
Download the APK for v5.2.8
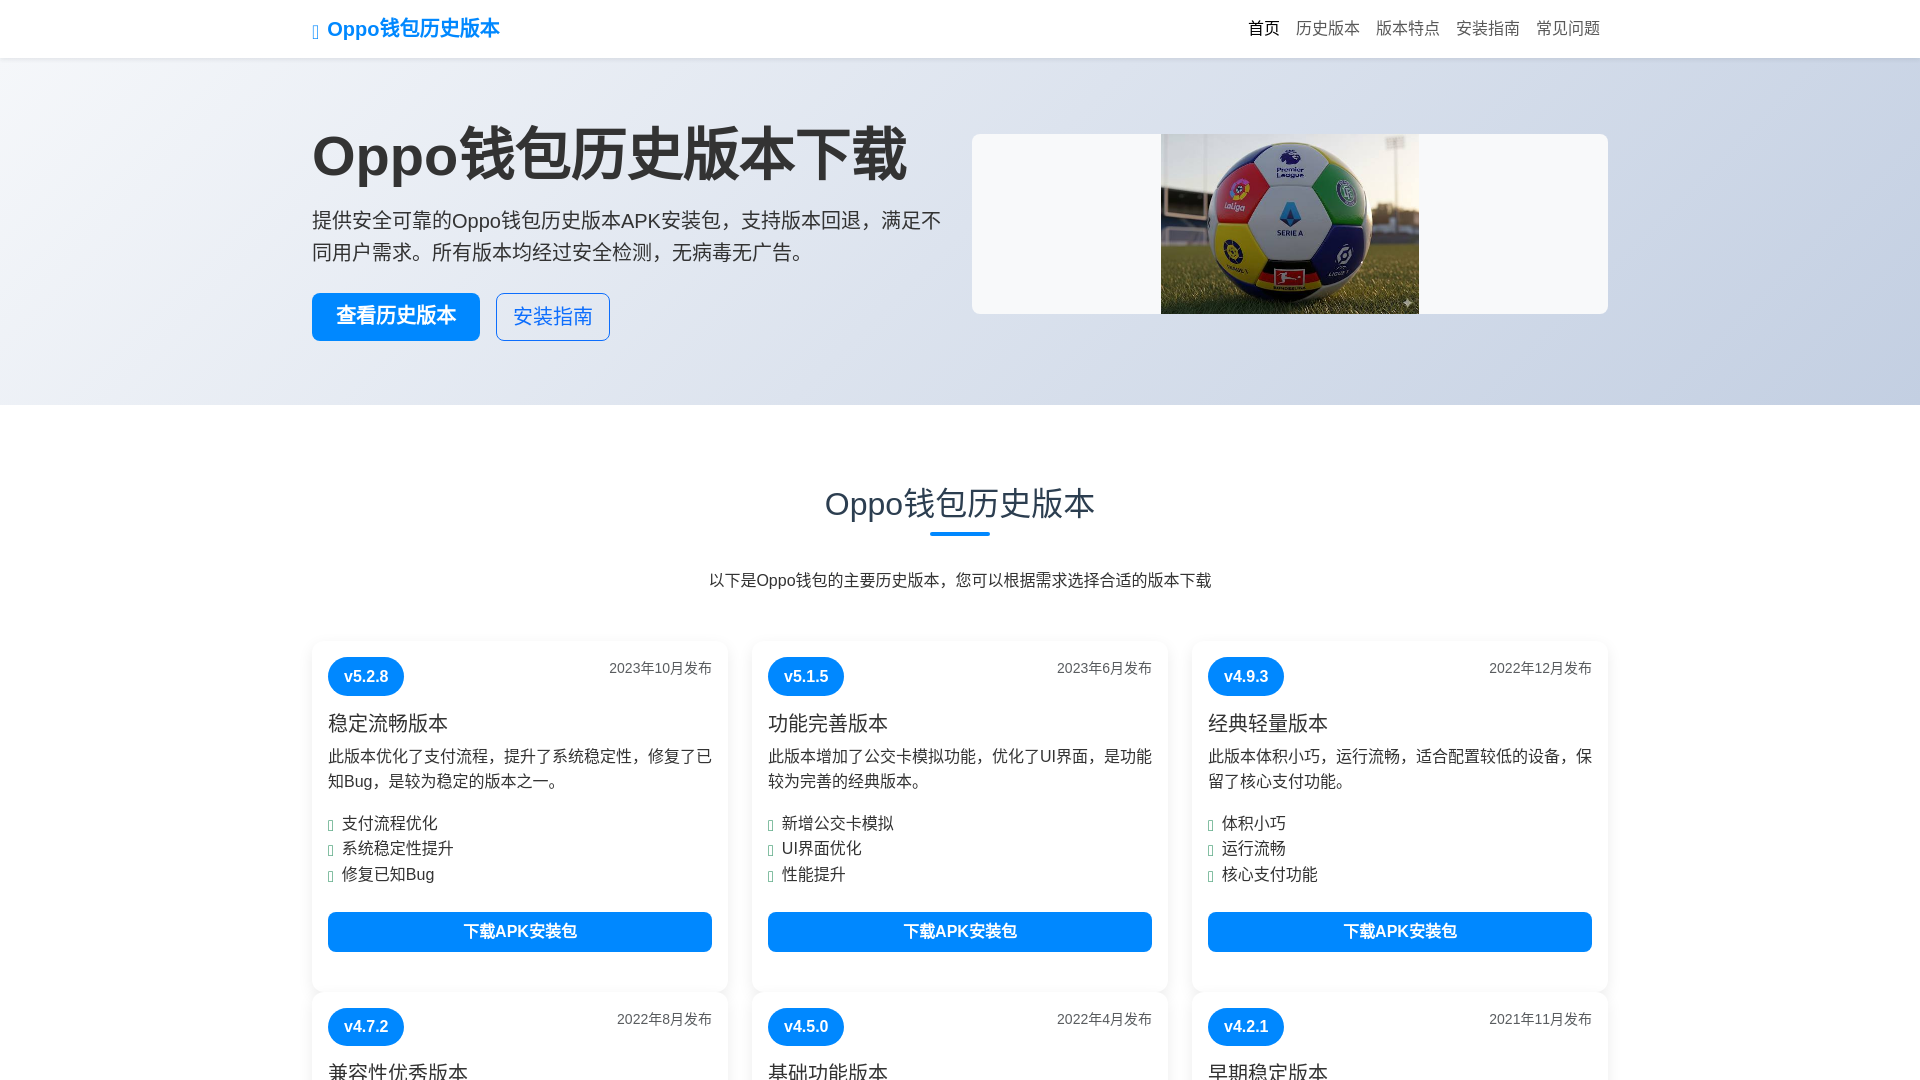click(519, 932)
